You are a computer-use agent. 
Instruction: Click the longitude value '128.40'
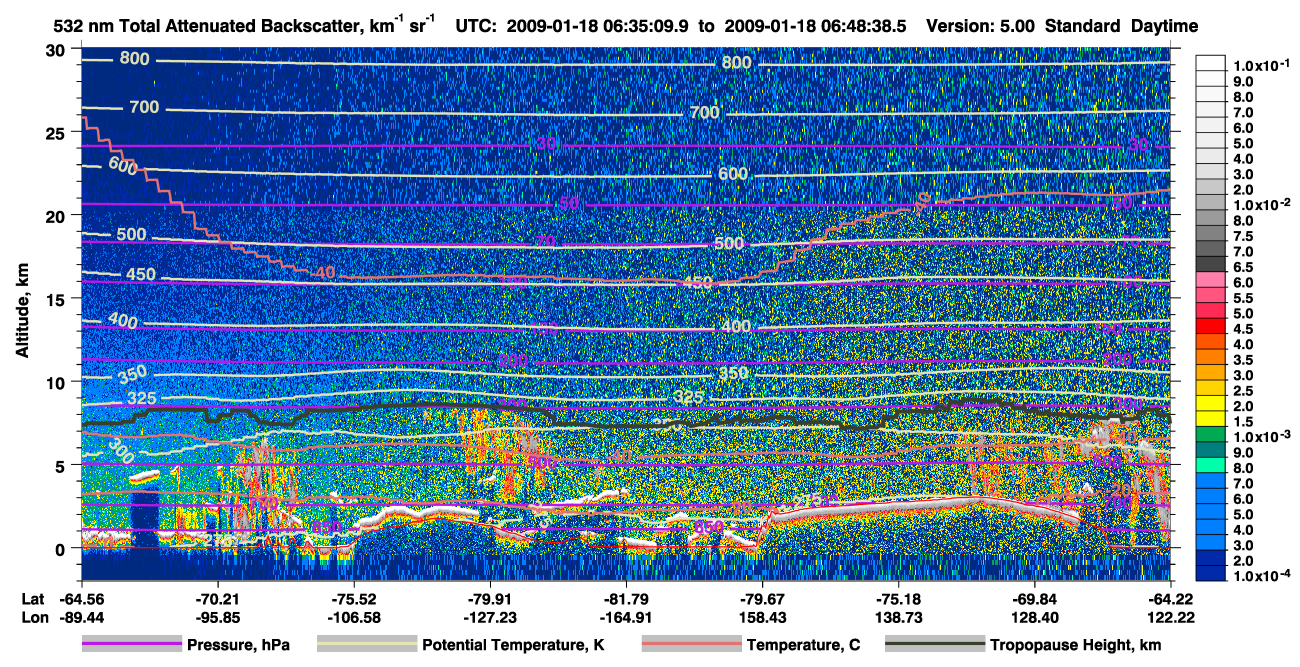(1034, 617)
